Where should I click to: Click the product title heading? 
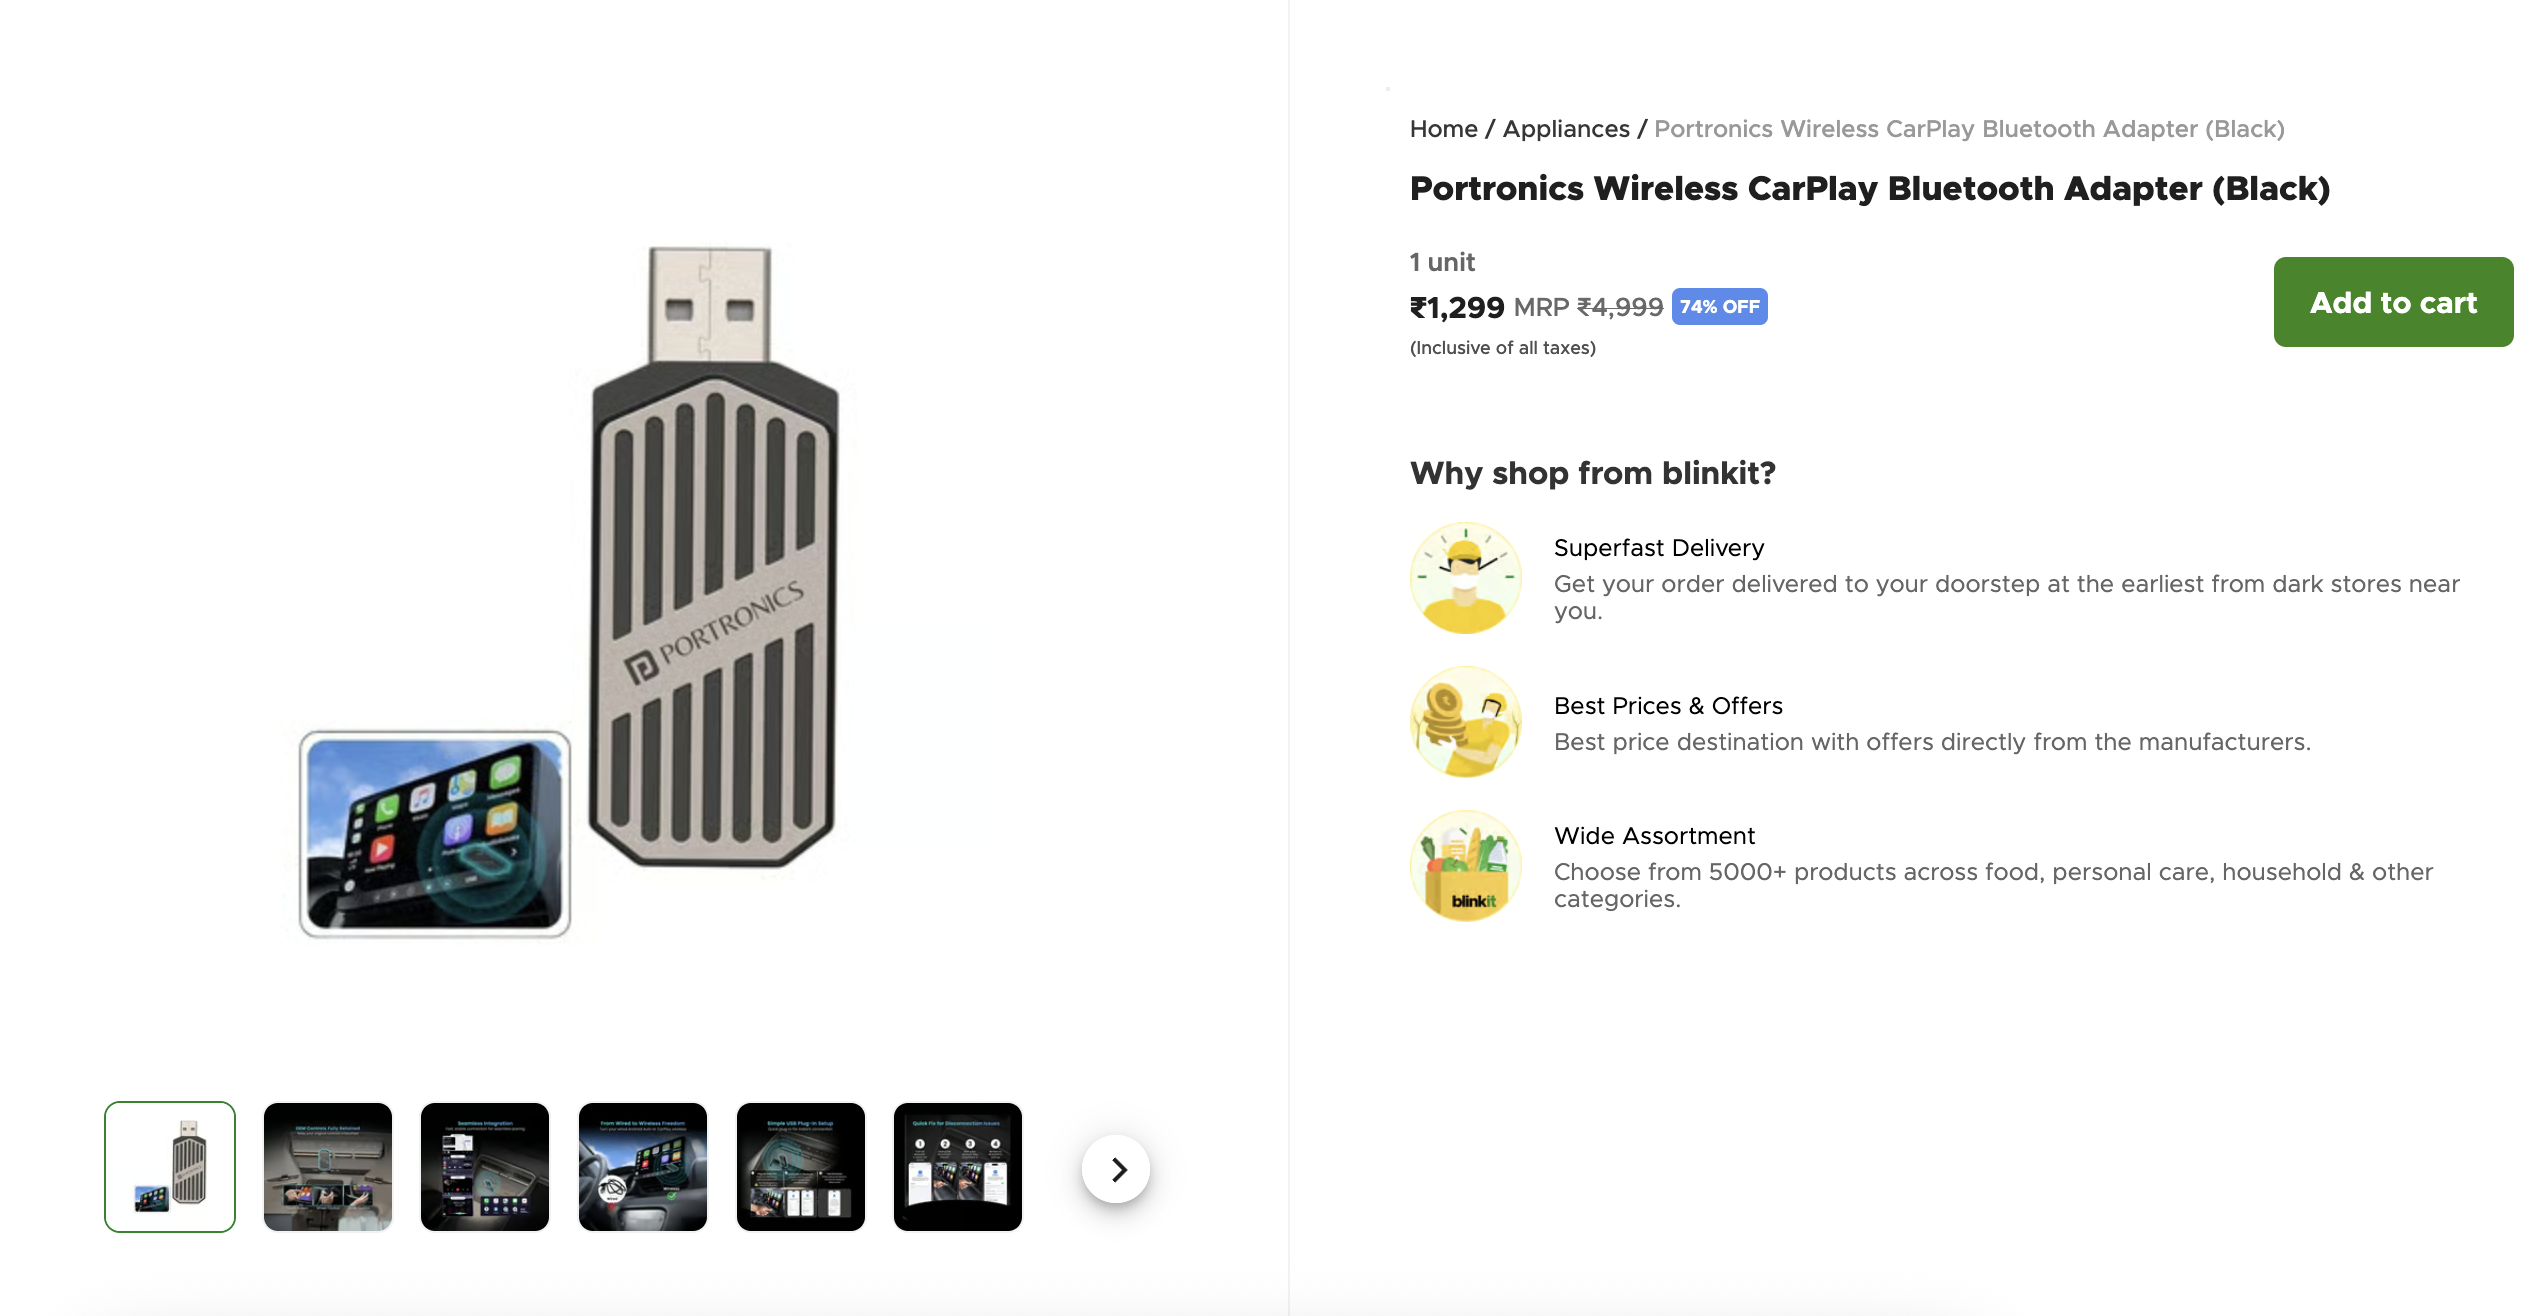pos(1869,189)
